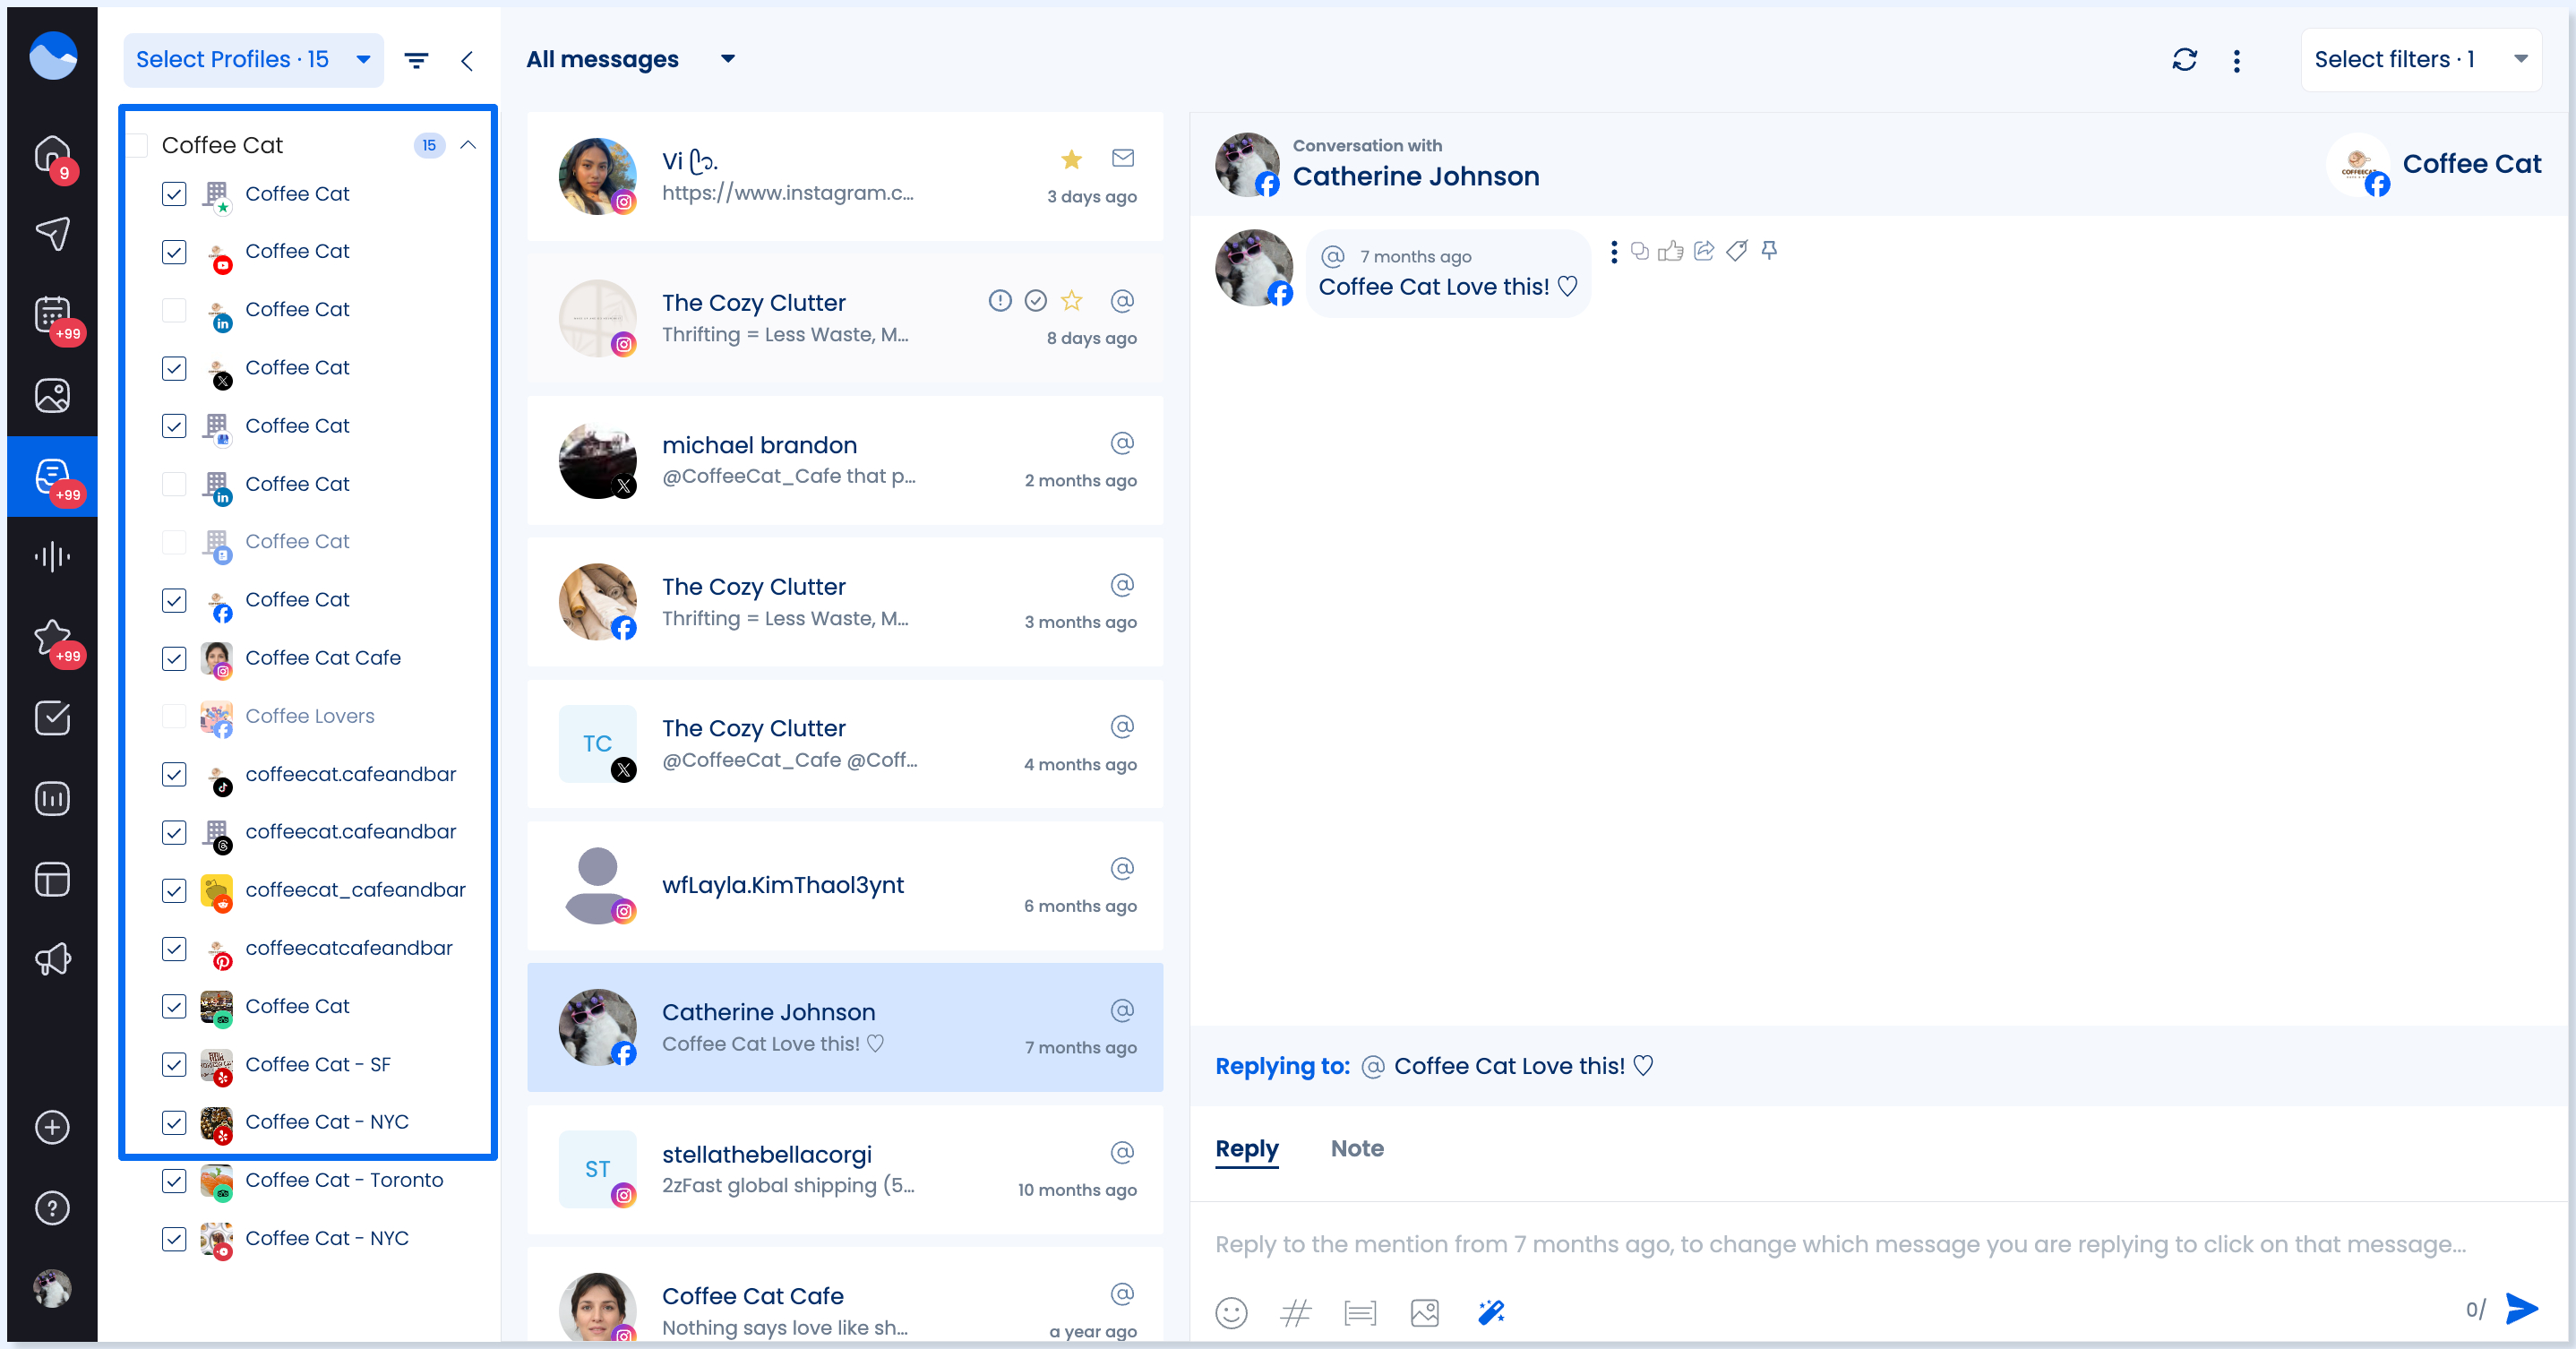This screenshot has width=2576, height=1349.
Task: Open the All messages dropdown
Action: coord(631,60)
